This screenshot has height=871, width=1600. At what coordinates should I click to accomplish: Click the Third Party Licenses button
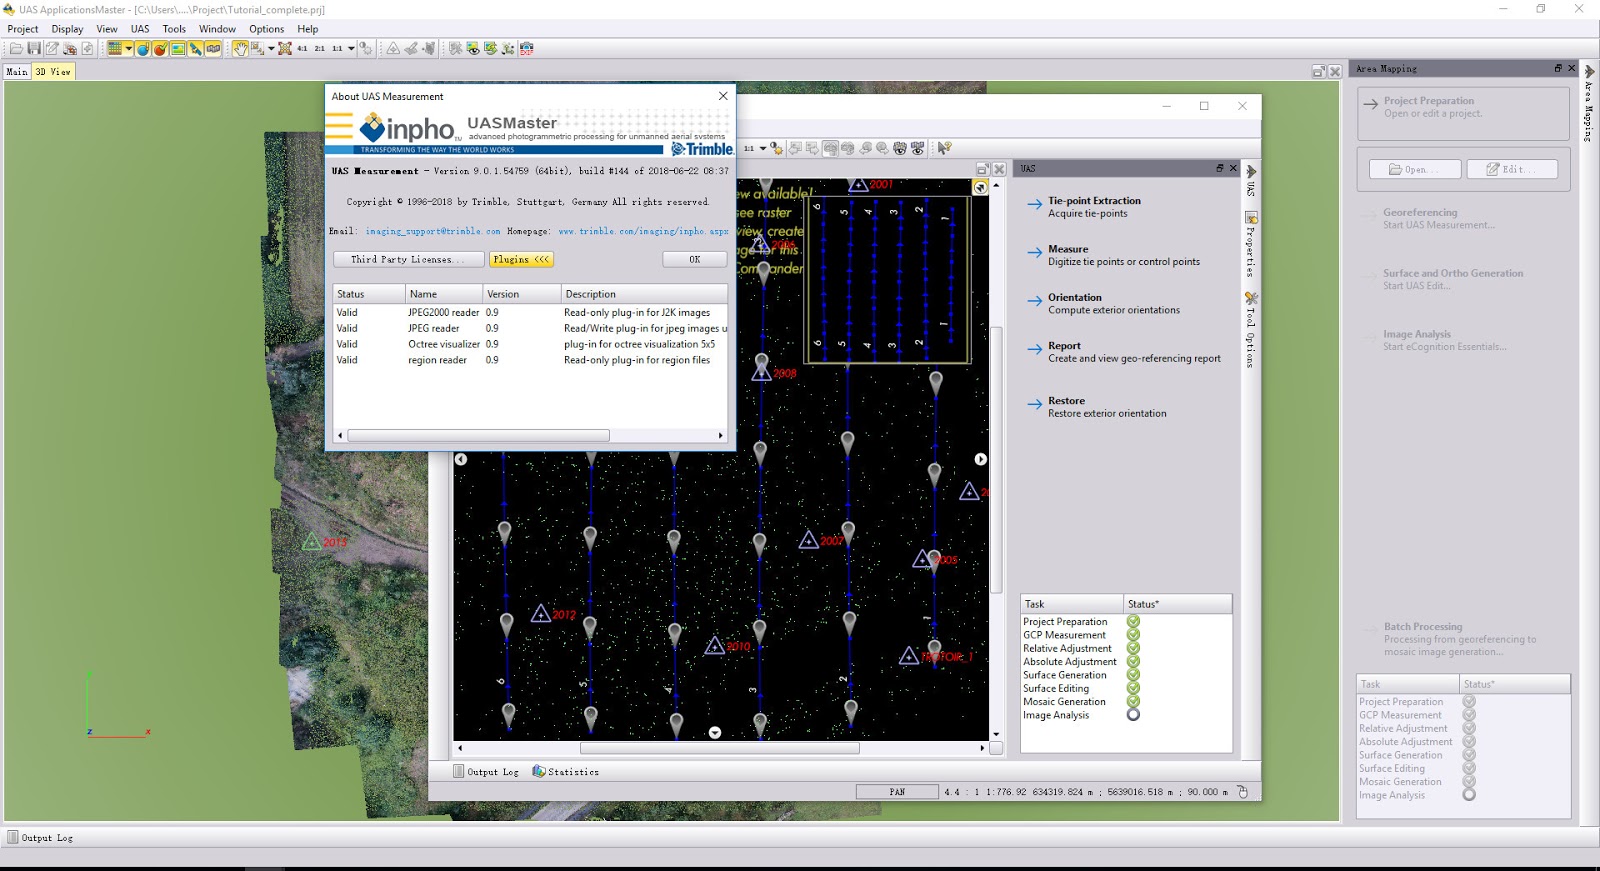pos(408,259)
